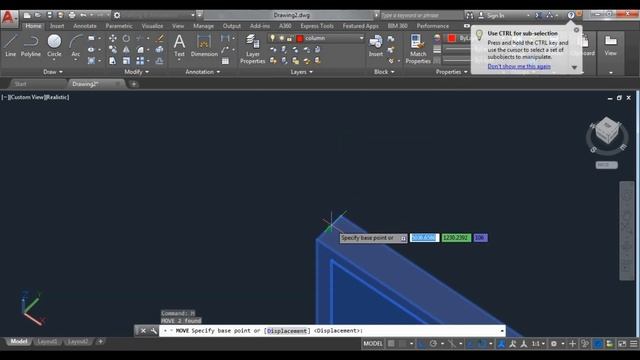640x360 pixels.
Task: Open the Dimension tool
Action: [204, 46]
